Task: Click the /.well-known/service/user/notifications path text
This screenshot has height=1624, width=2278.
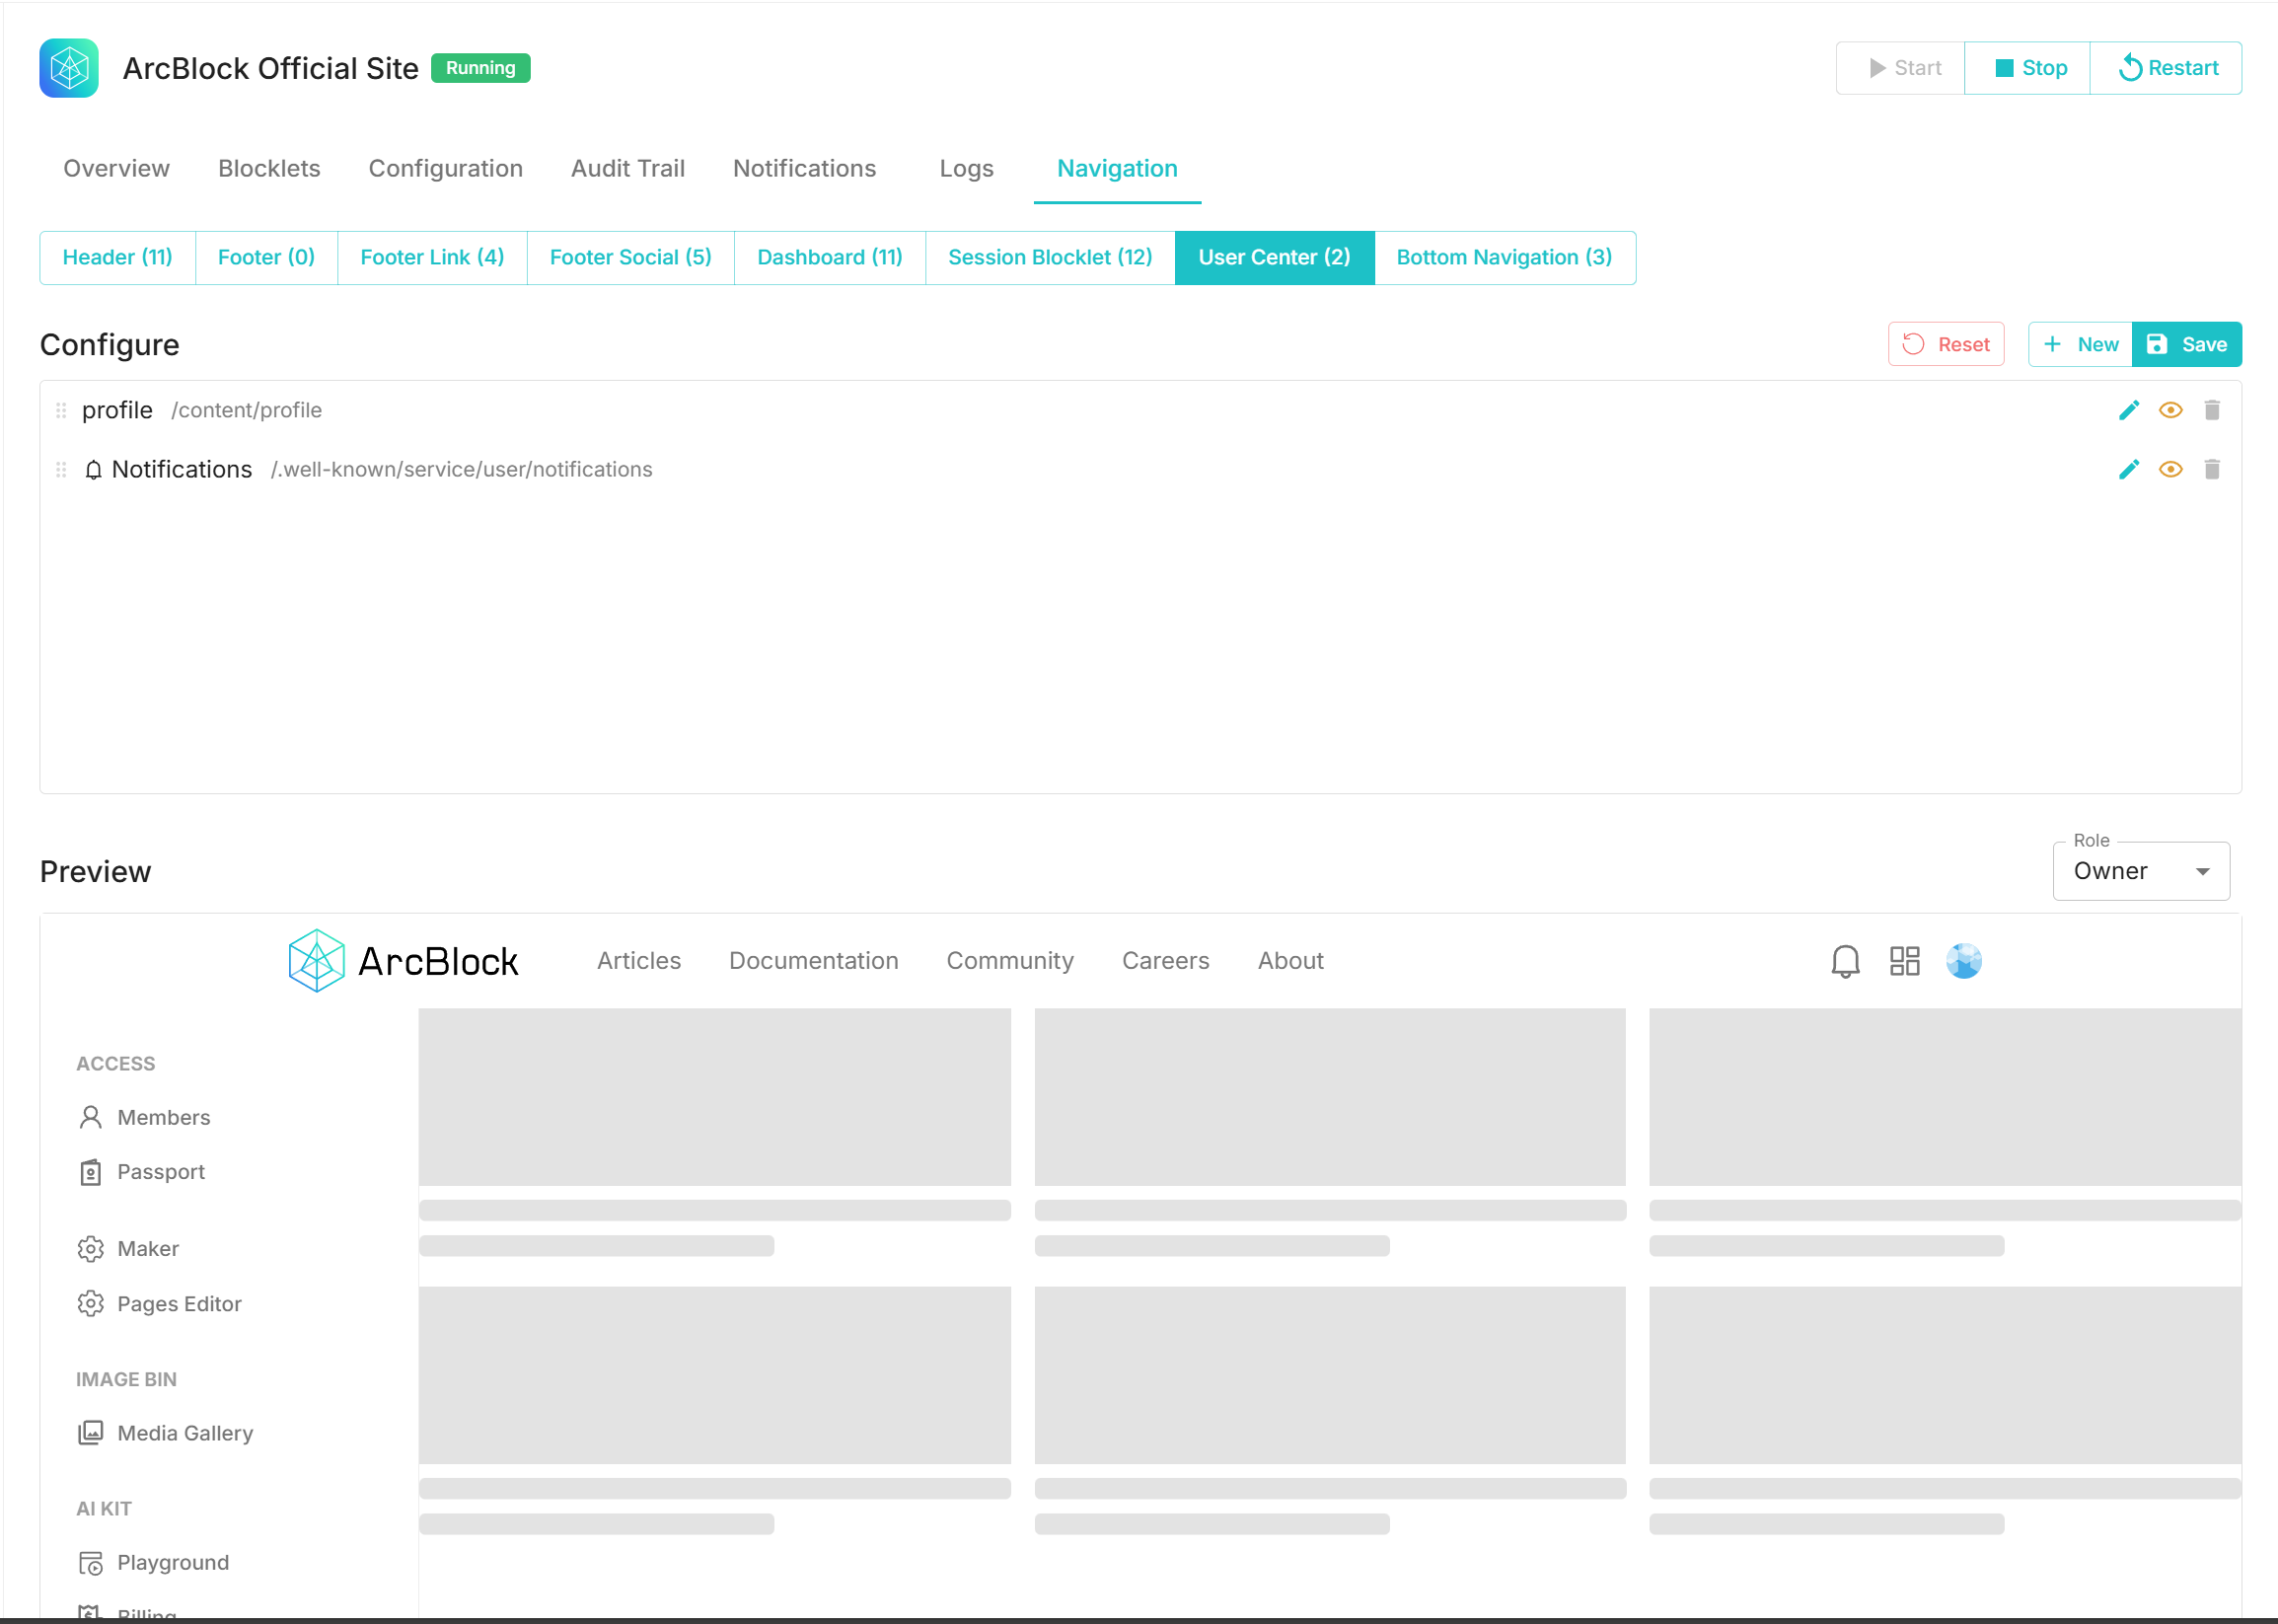Action: [x=462, y=469]
